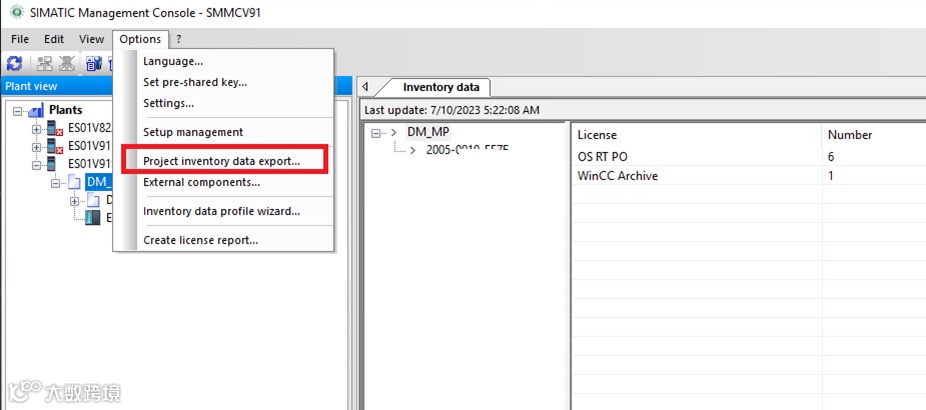Launch Inventory data profile wizard...
Image resolution: width=926 pixels, height=410 pixels.
coord(221,211)
